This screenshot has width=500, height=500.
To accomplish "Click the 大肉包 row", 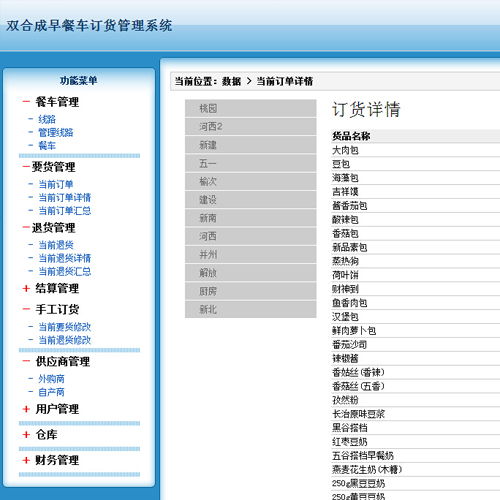I will [416, 150].
